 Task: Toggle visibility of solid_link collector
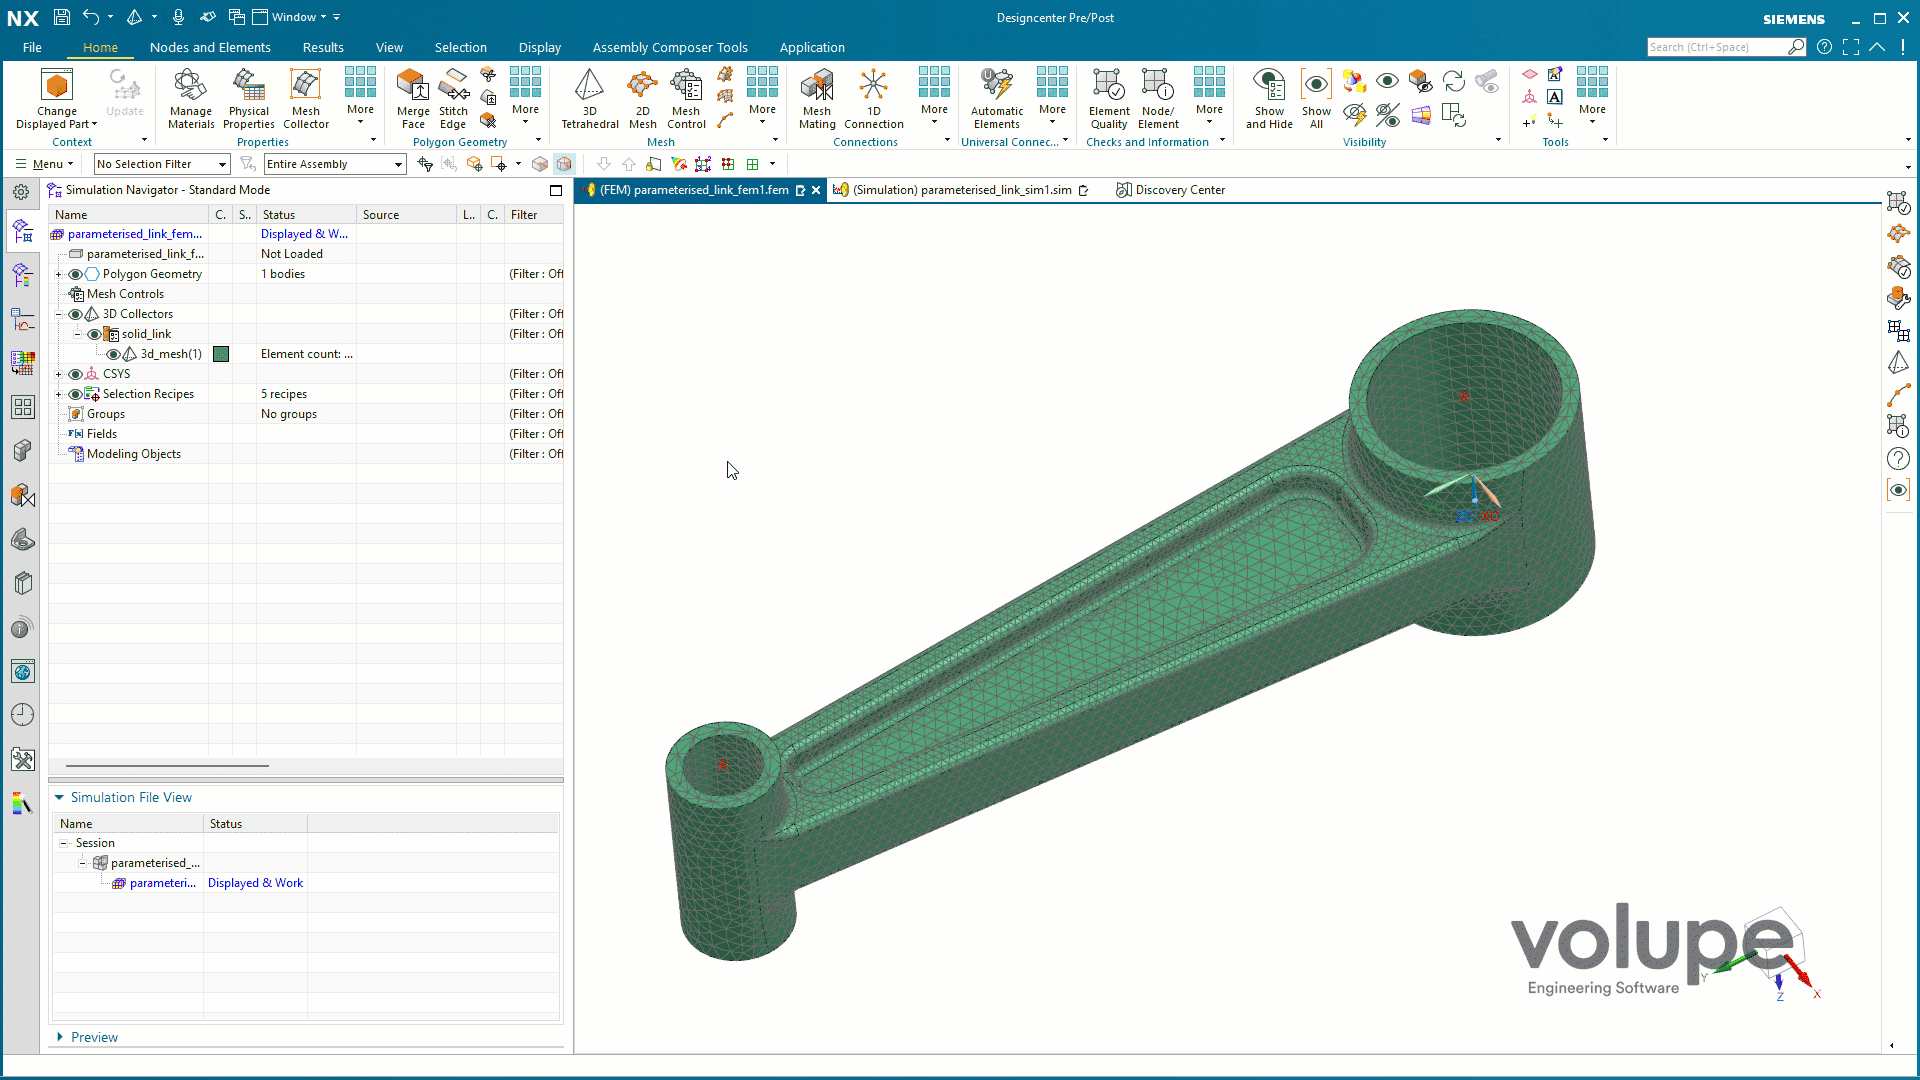point(94,334)
